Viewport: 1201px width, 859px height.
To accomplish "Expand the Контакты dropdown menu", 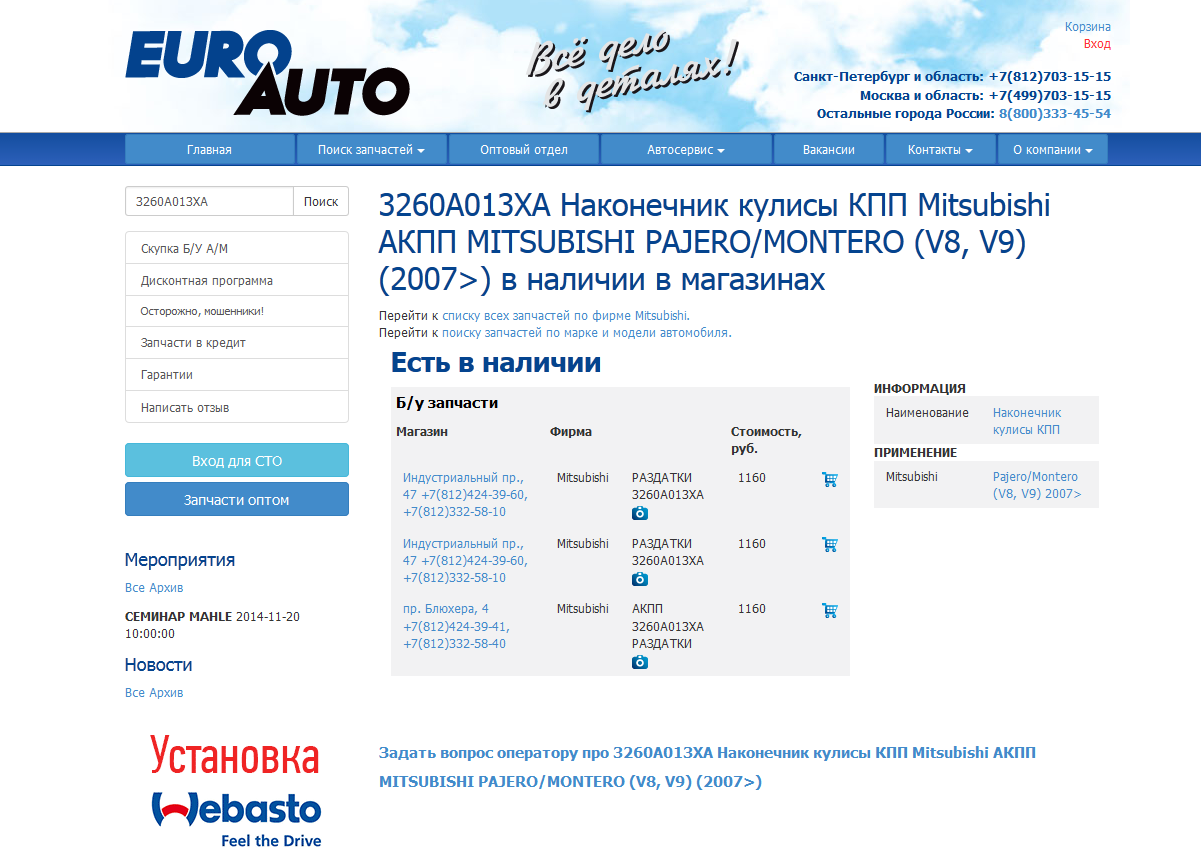I will coord(941,150).
